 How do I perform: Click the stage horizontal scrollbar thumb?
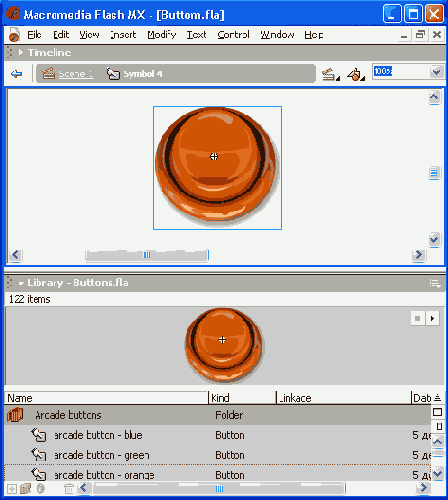click(147, 255)
